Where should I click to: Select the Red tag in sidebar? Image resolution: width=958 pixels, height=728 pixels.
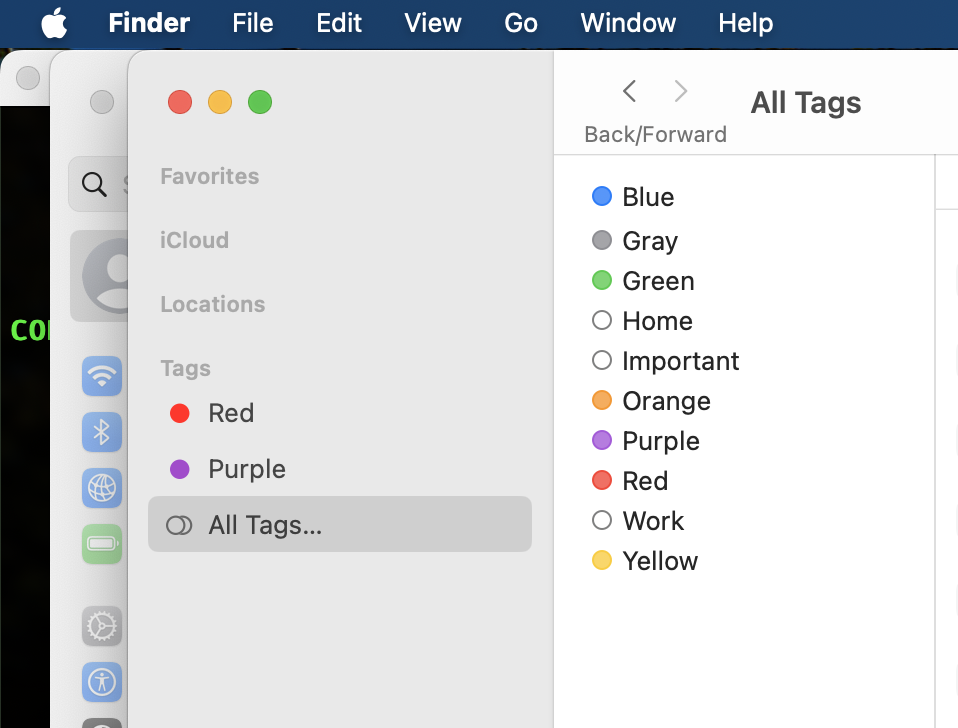click(231, 413)
